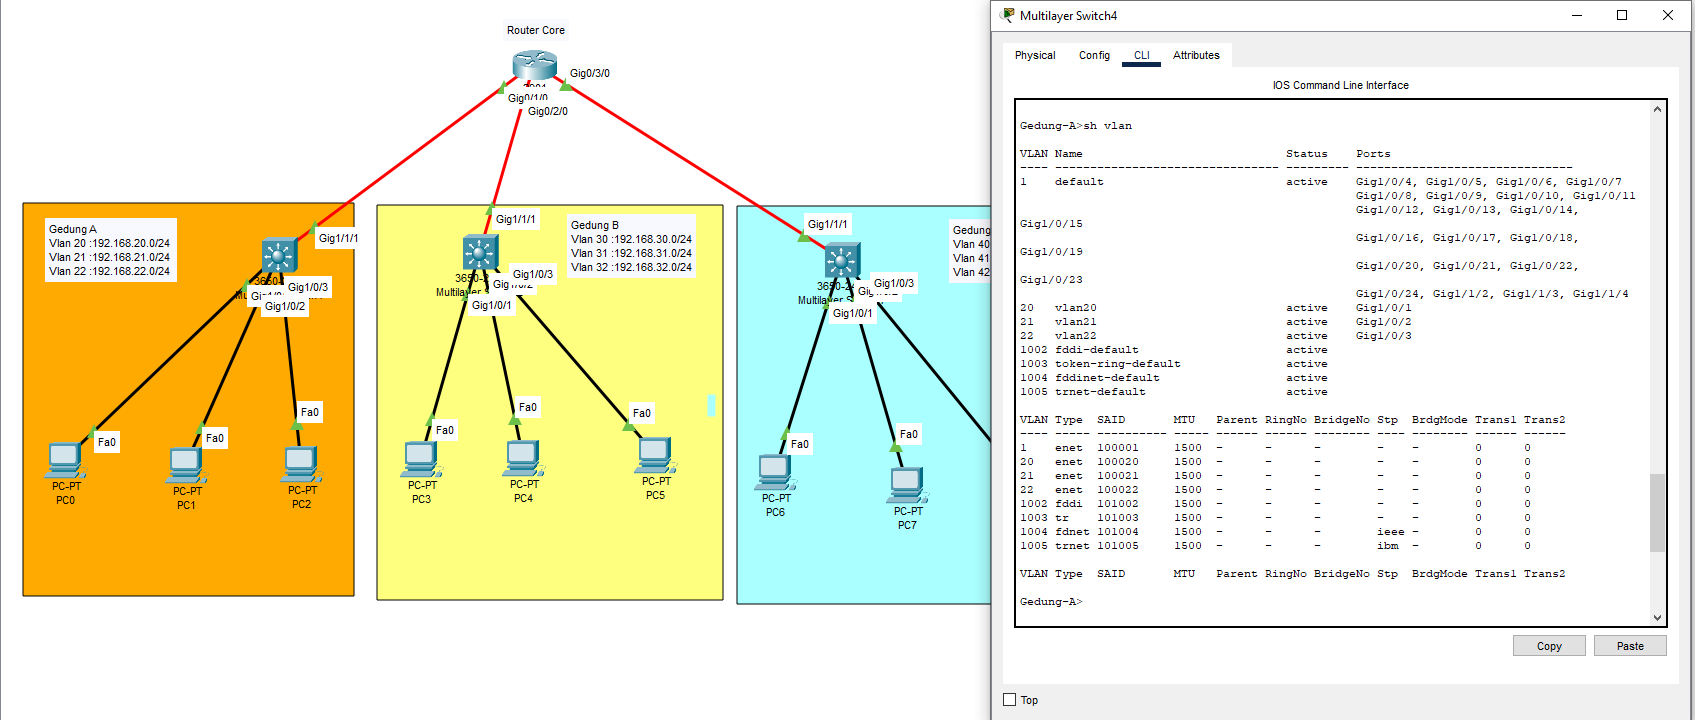Select the Gedung A multilayer switch icon

tap(279, 256)
